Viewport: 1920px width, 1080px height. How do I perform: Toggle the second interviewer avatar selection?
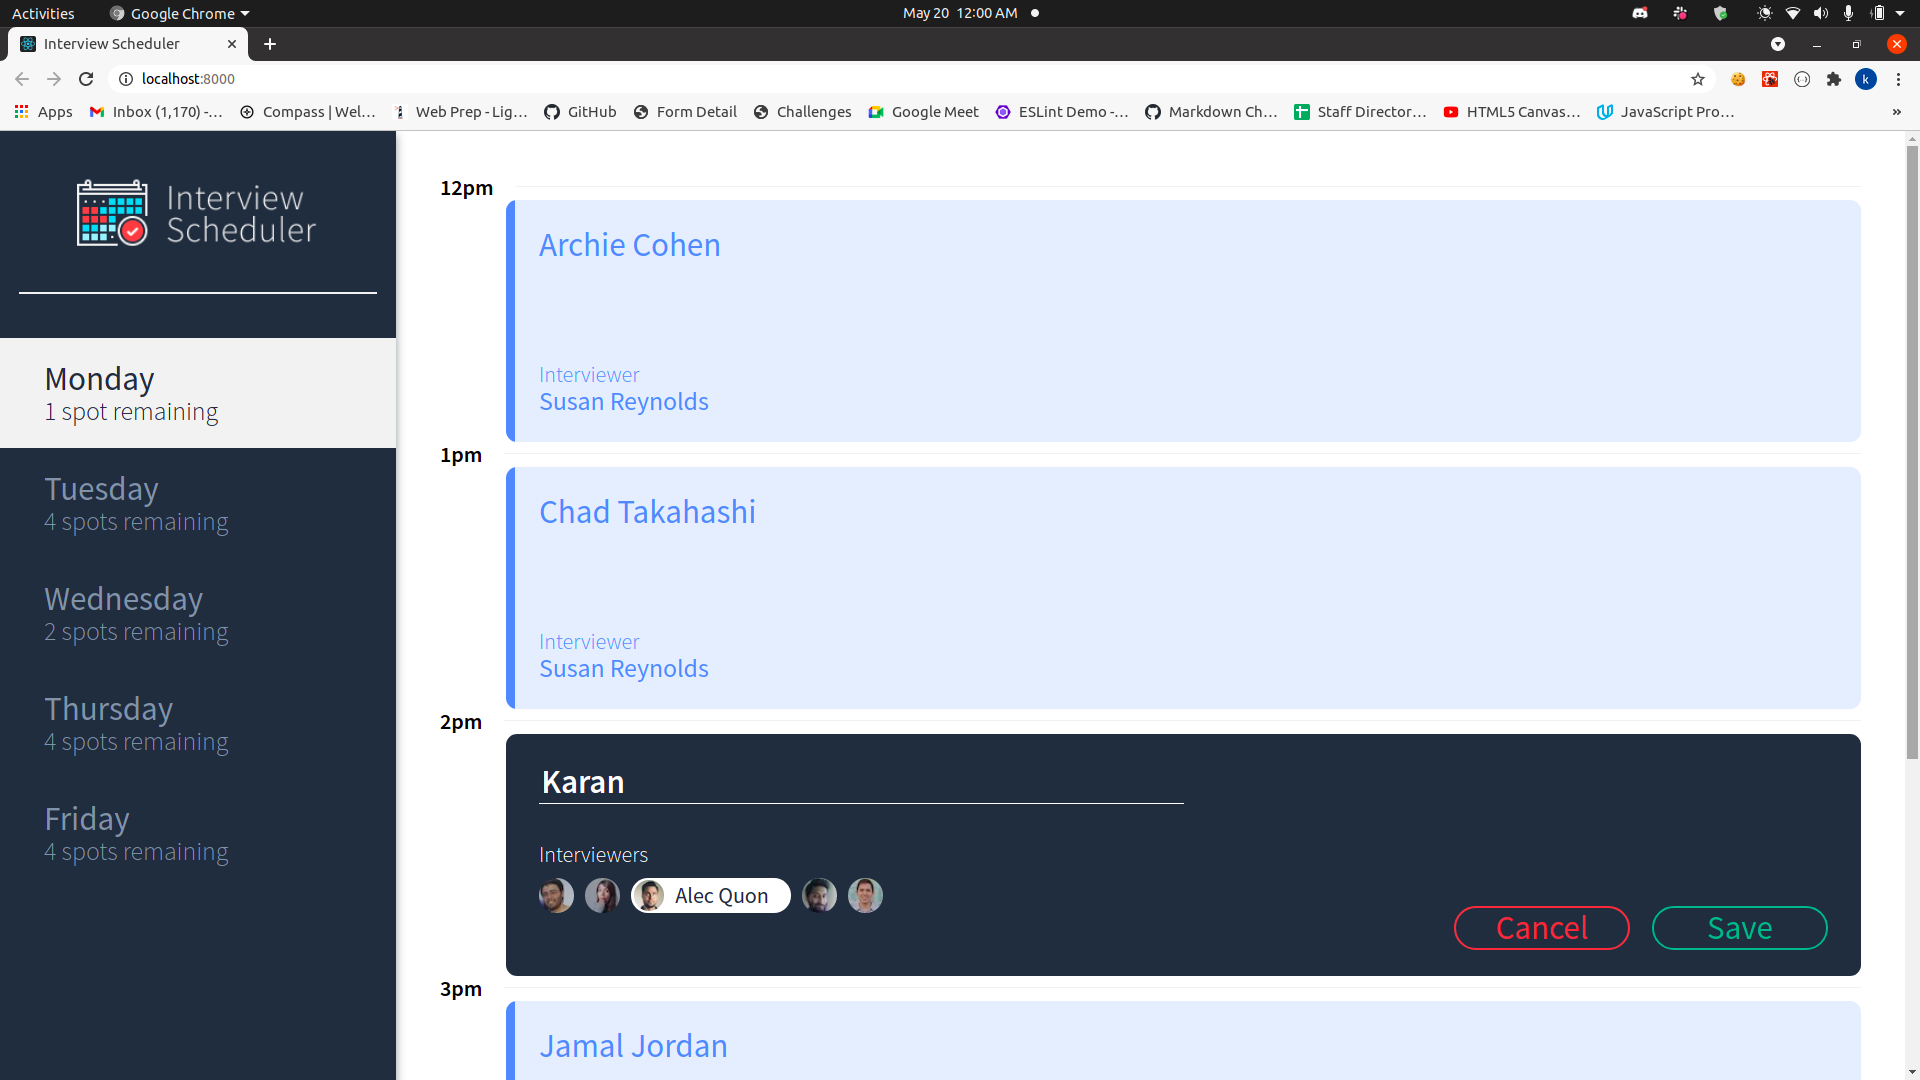(602, 895)
